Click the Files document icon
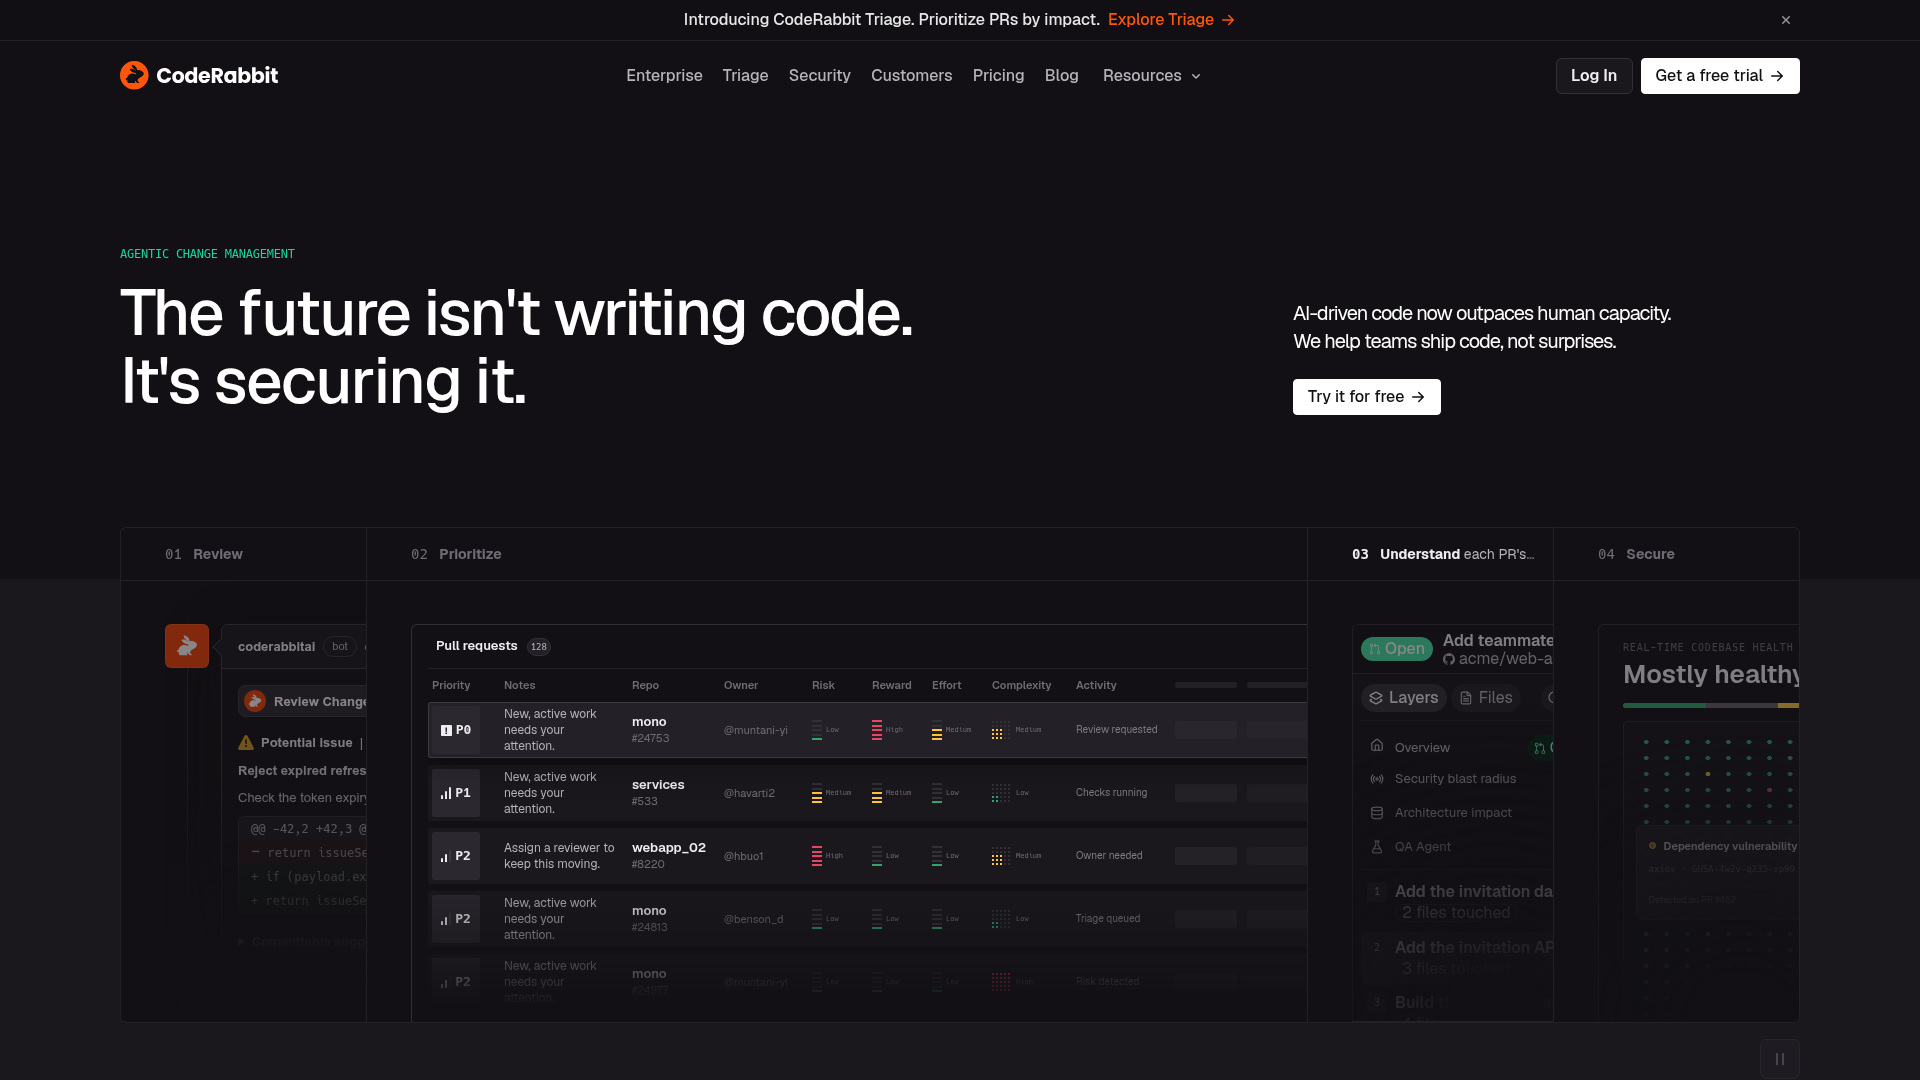Viewport: 1920px width, 1080px height. (x=1466, y=698)
